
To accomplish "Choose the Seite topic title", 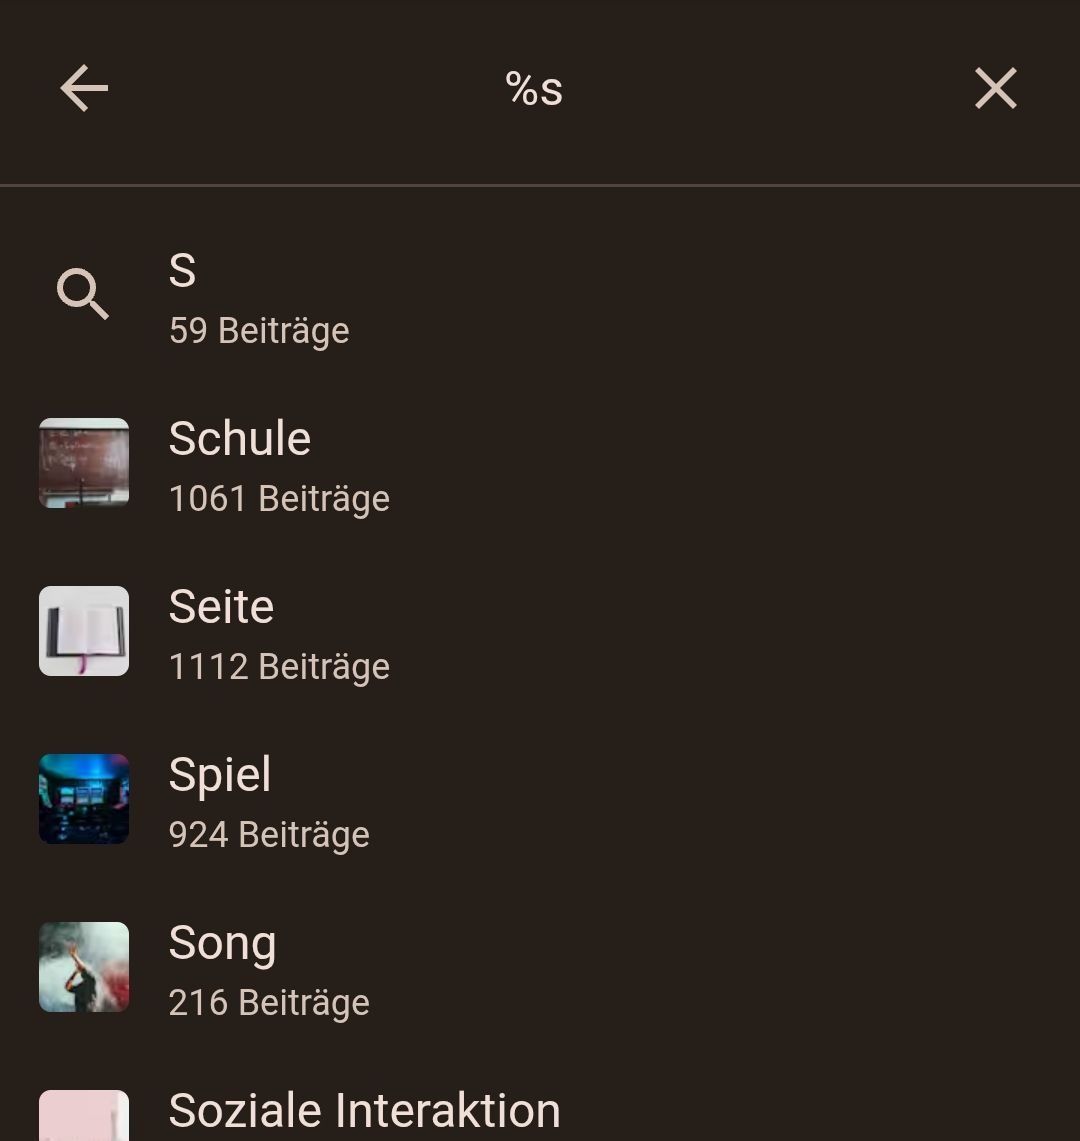I will click(221, 606).
